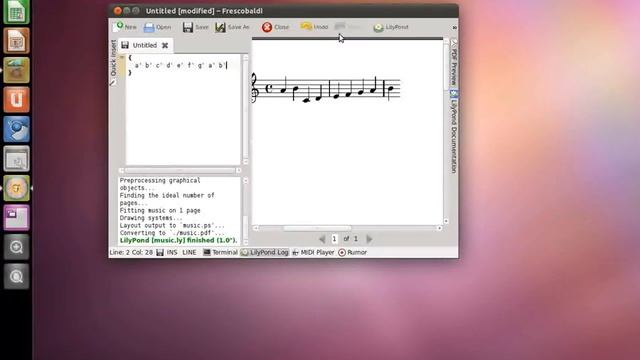Image resolution: width=640 pixels, height=360 pixels.
Task: Close the Untitled tab with its X
Action: click(x=165, y=45)
